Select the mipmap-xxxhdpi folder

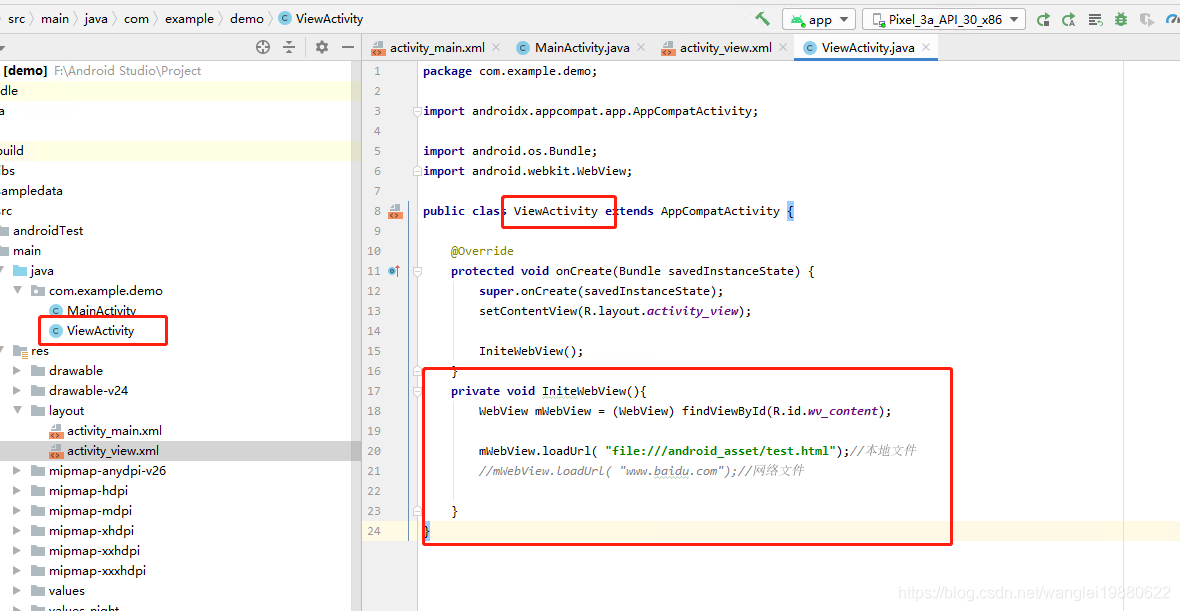(98, 570)
